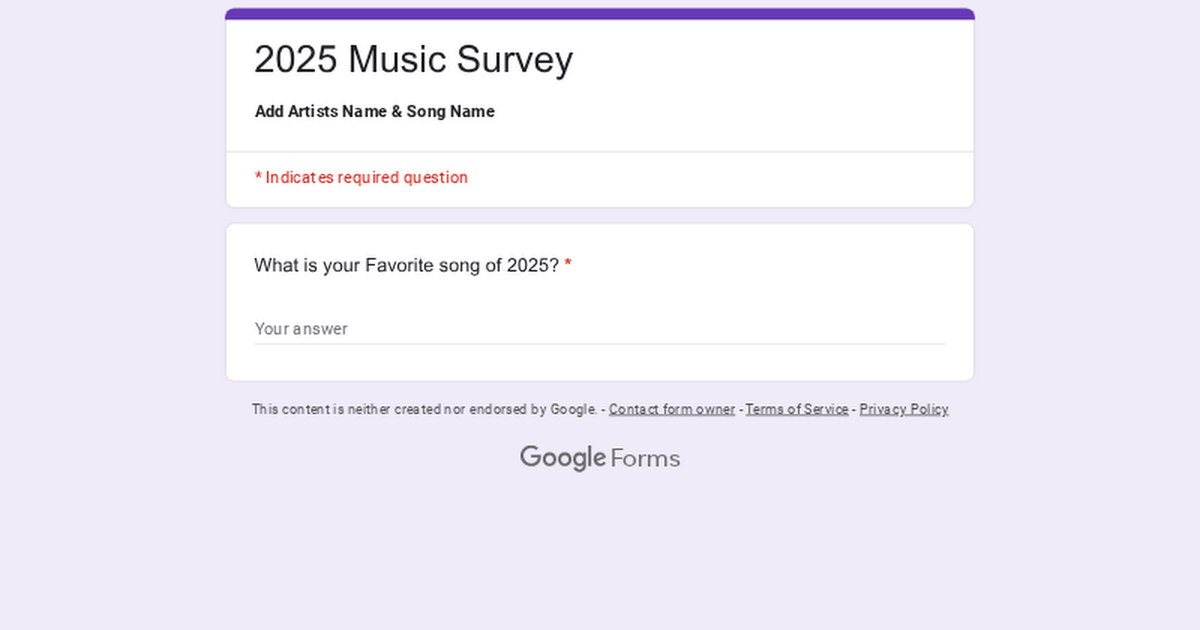Click the word Google in the disclaimer sentence
The width and height of the screenshot is (1200, 630).
[x=573, y=409]
